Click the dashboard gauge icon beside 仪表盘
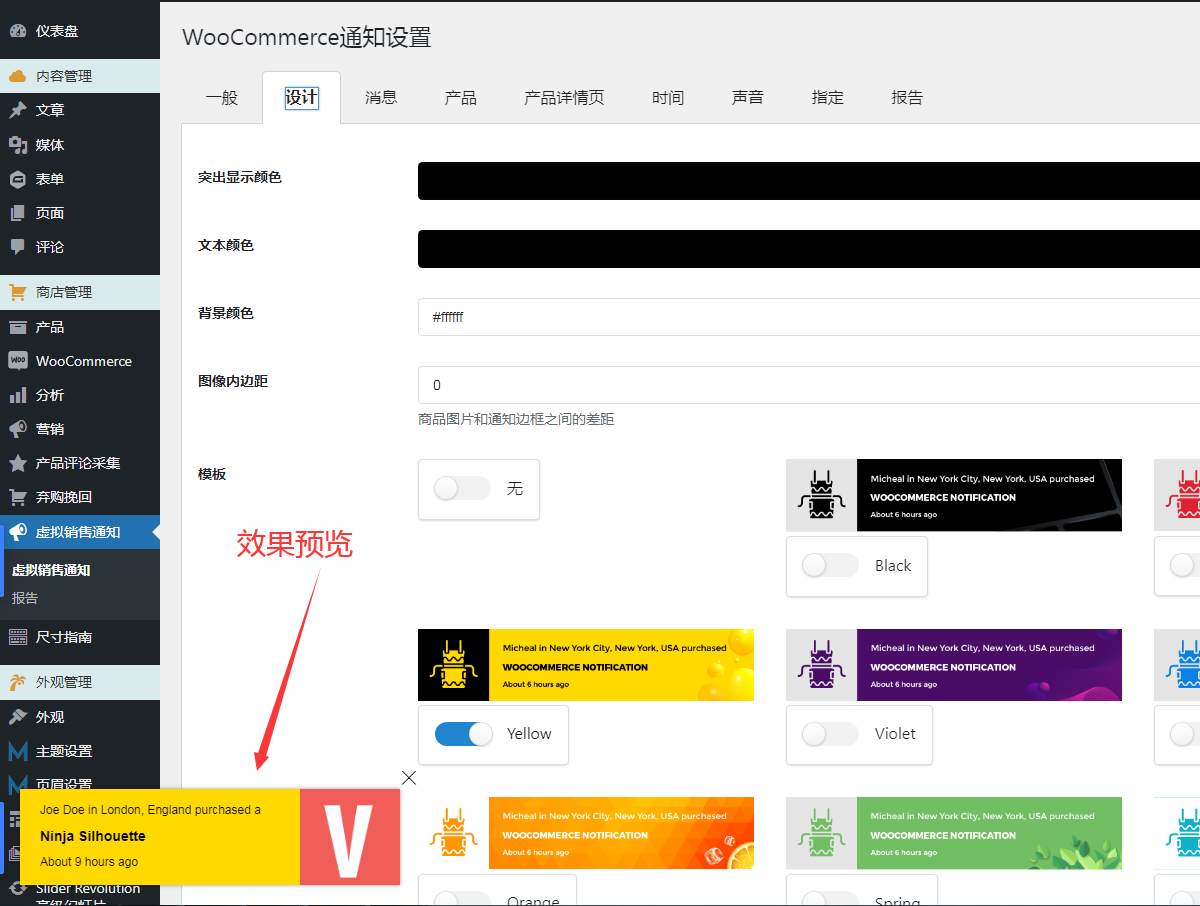The image size is (1200, 906). (x=17, y=31)
